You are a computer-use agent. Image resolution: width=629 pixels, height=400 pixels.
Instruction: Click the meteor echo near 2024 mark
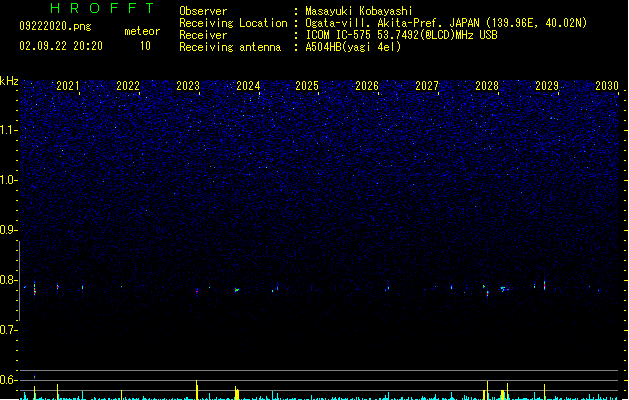pos(237,289)
